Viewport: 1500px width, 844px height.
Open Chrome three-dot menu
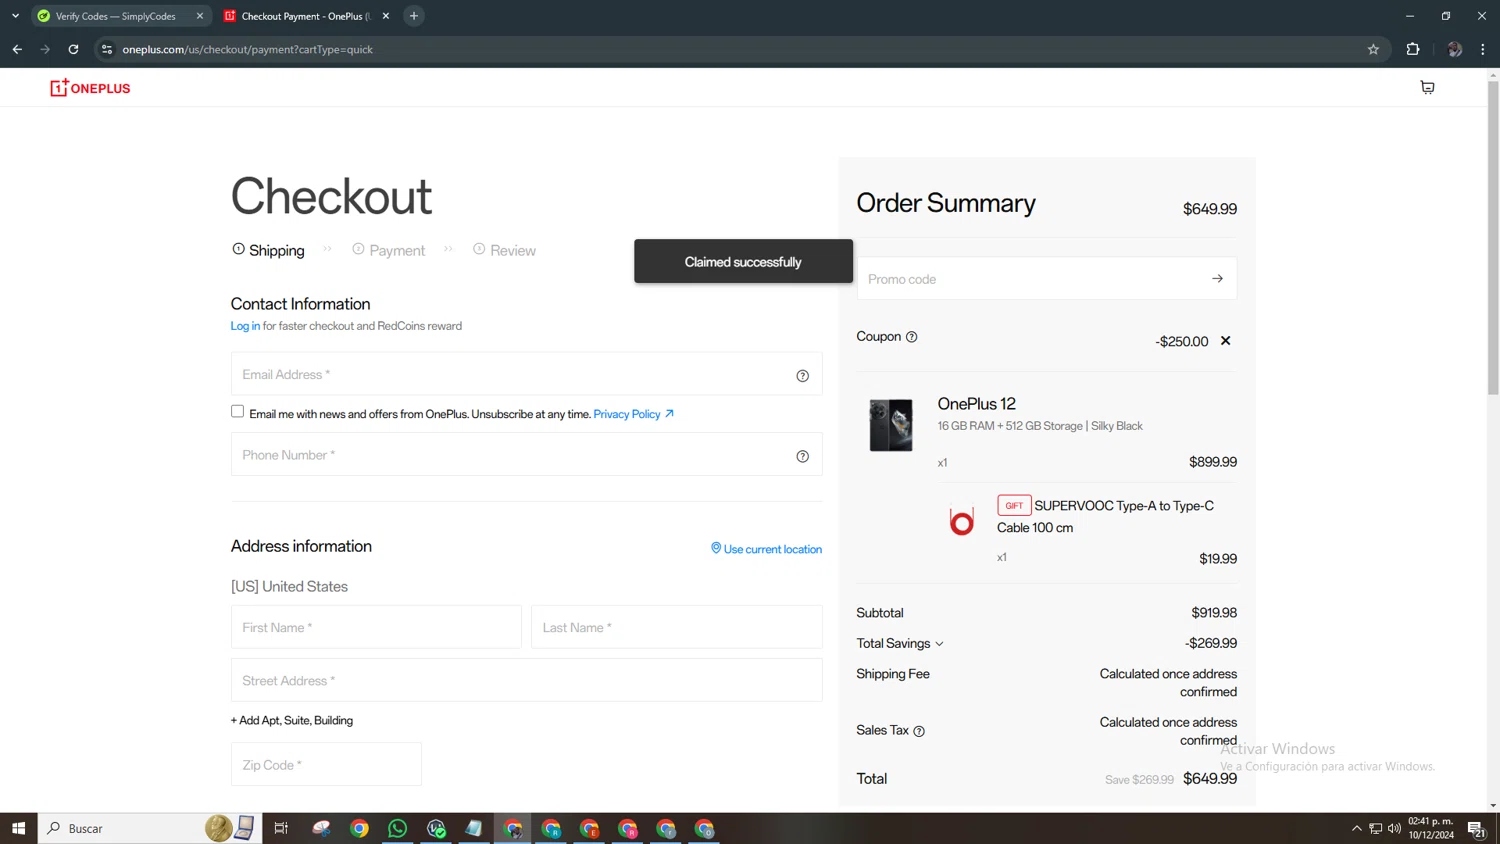(x=1483, y=49)
